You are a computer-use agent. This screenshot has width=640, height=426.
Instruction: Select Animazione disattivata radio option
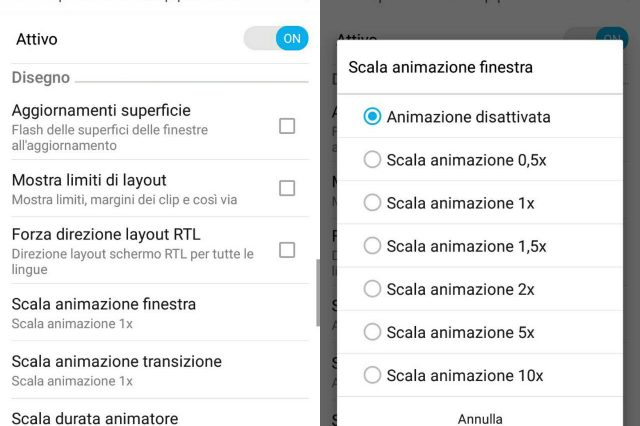(373, 117)
